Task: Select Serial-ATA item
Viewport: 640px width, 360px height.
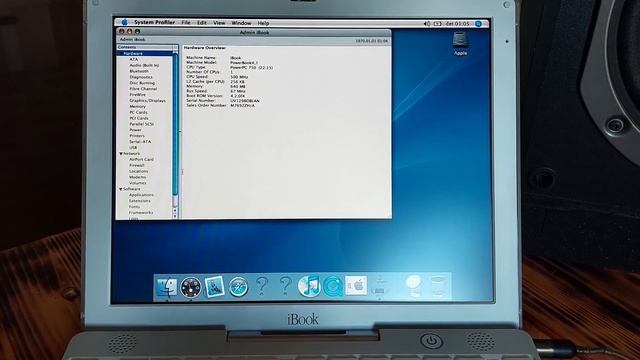Action: (x=140, y=142)
